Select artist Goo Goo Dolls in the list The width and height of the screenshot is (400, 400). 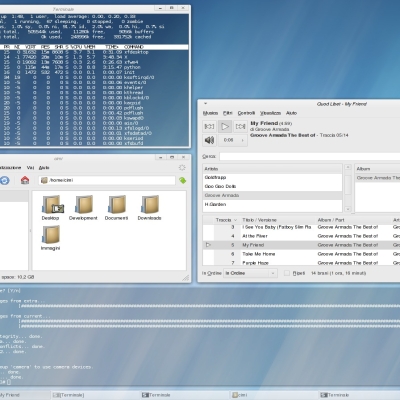(x=272, y=186)
